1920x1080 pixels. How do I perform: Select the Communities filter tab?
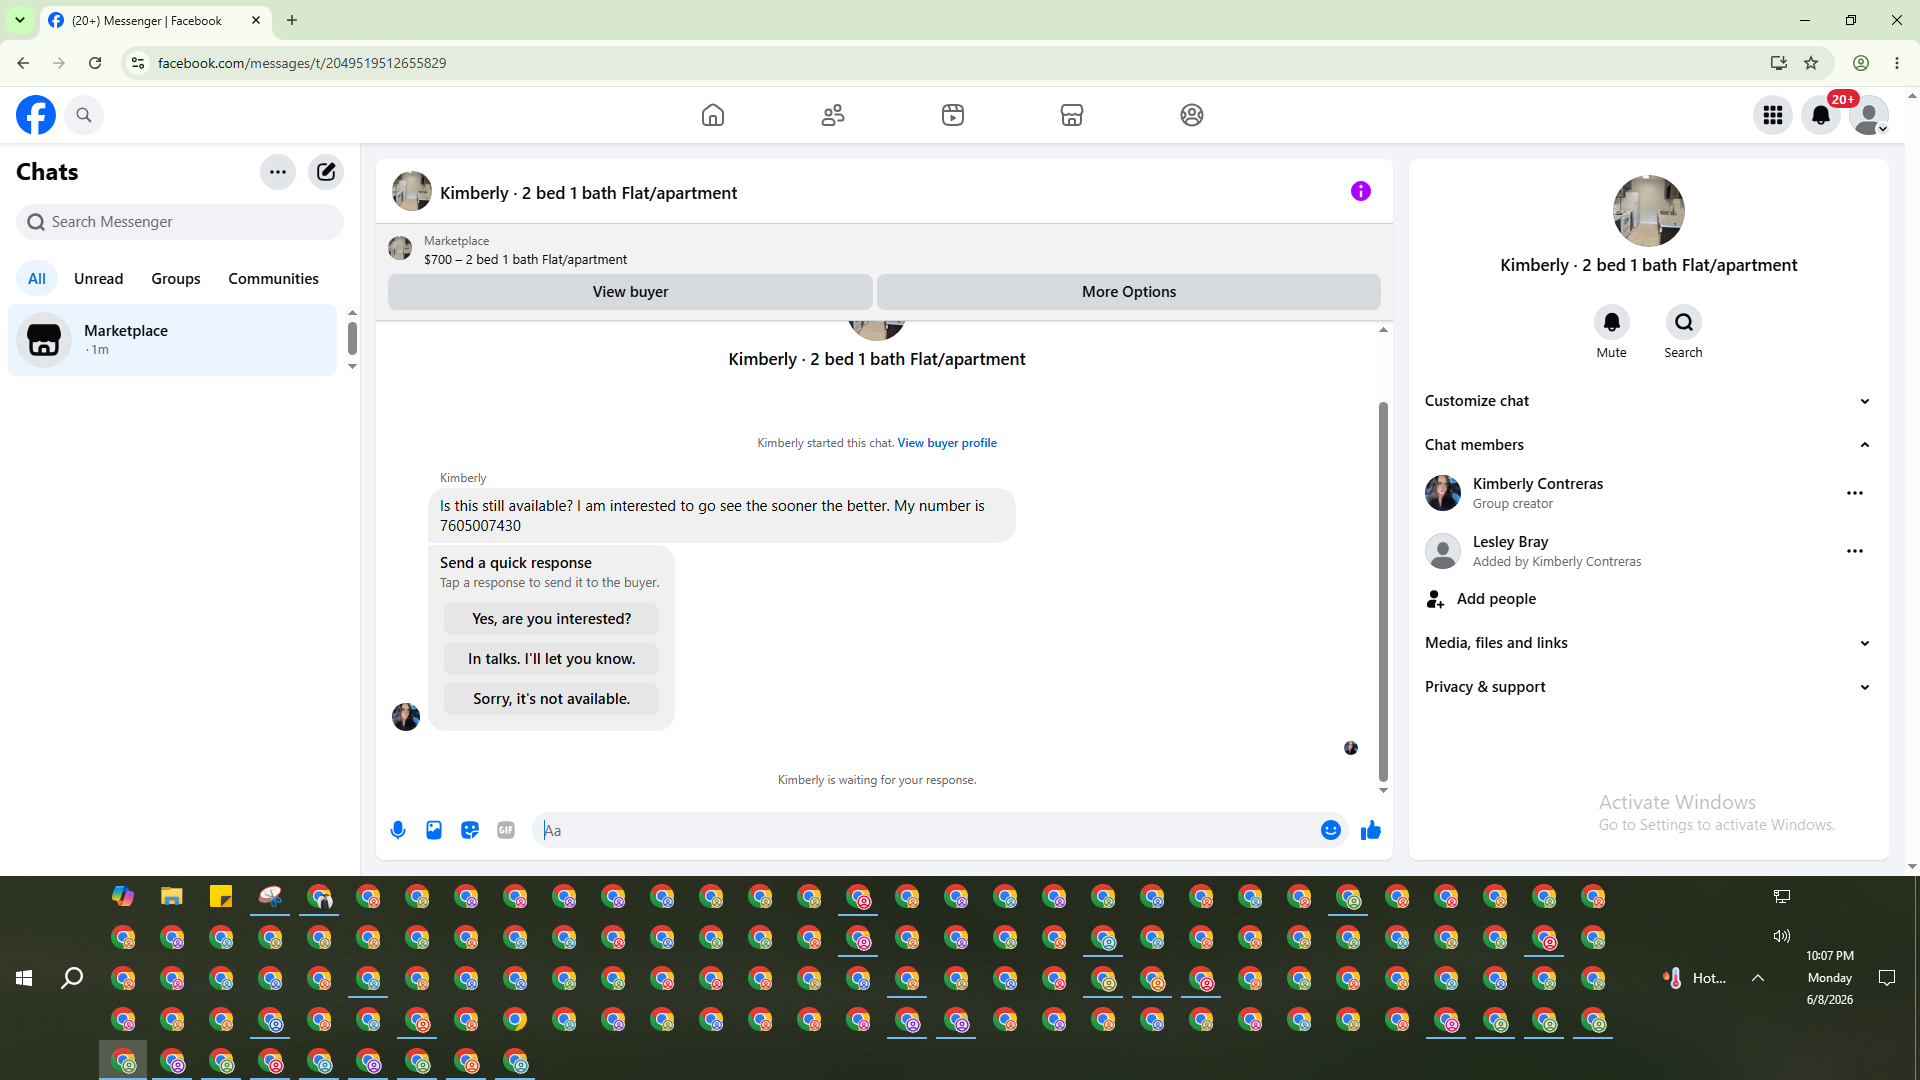click(x=273, y=279)
